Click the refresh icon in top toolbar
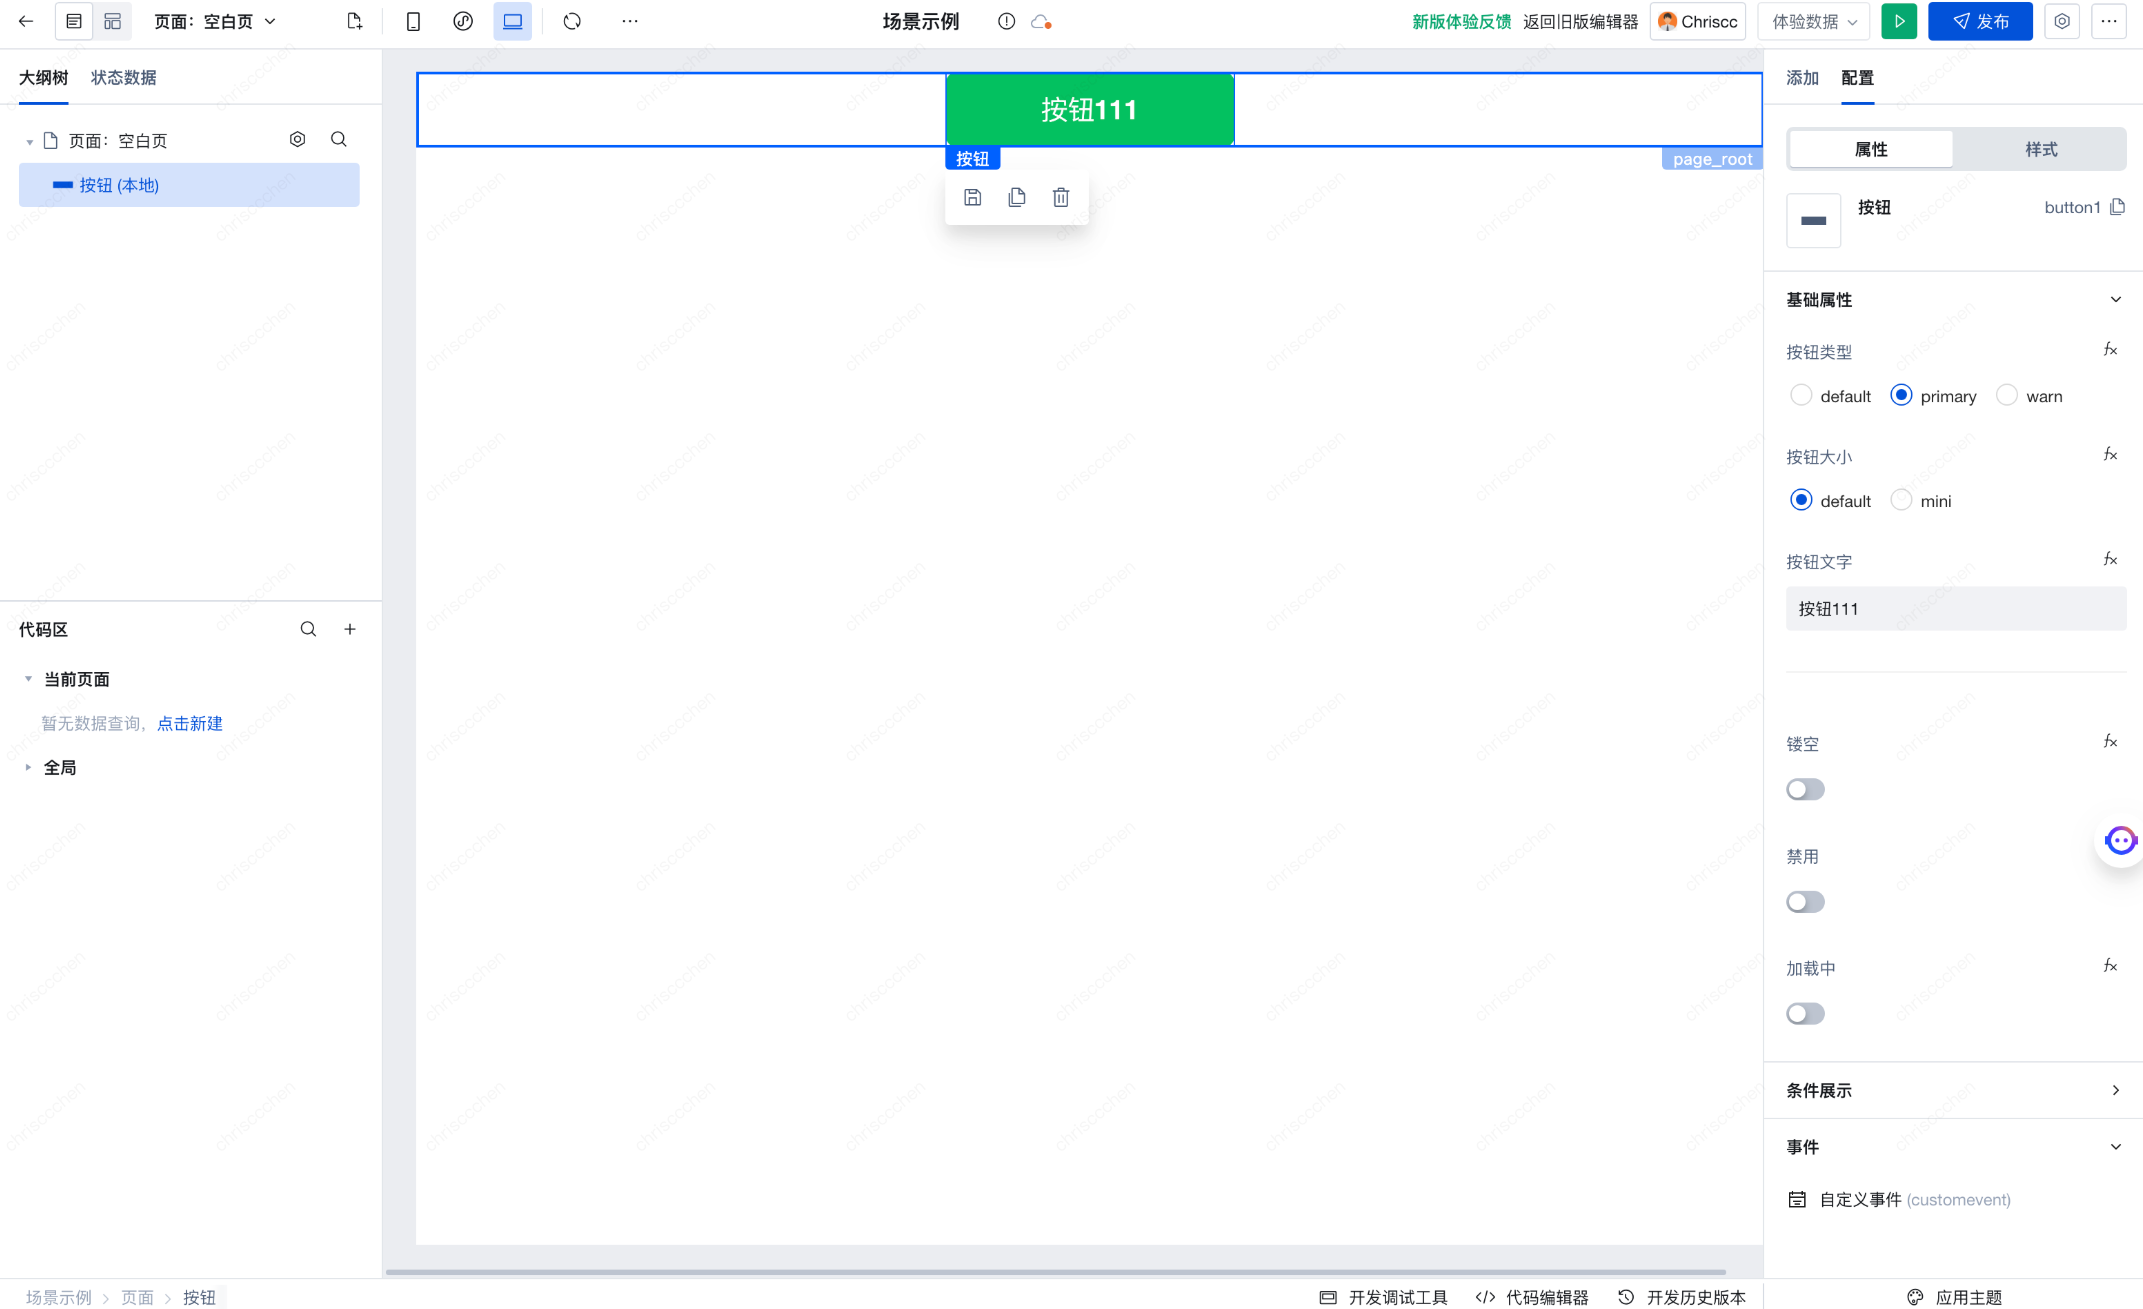The height and width of the screenshot is (1309, 2143). [572, 21]
